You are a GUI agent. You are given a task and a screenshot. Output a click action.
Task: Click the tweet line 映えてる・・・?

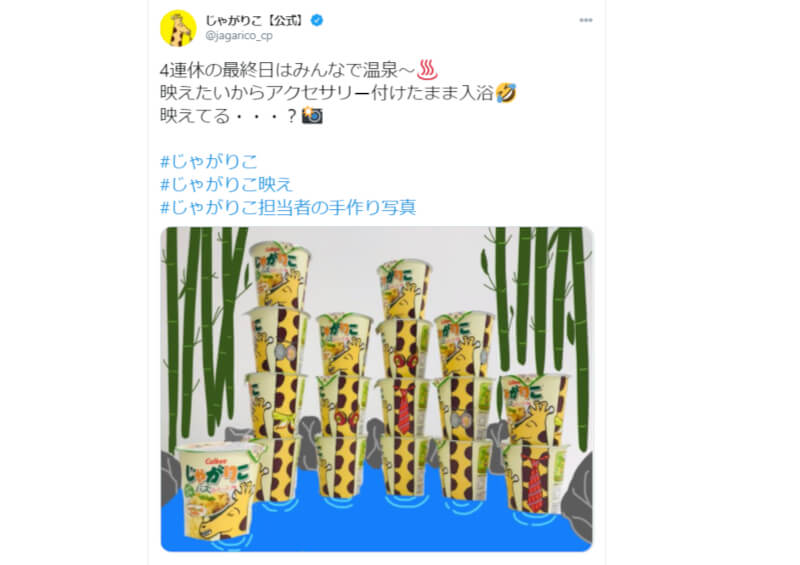coord(229,116)
